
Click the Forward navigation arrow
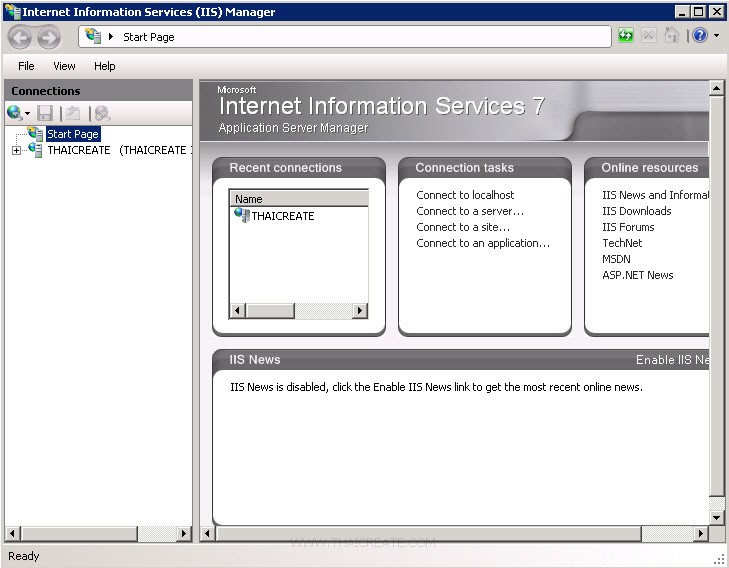pyautogui.click(x=49, y=37)
